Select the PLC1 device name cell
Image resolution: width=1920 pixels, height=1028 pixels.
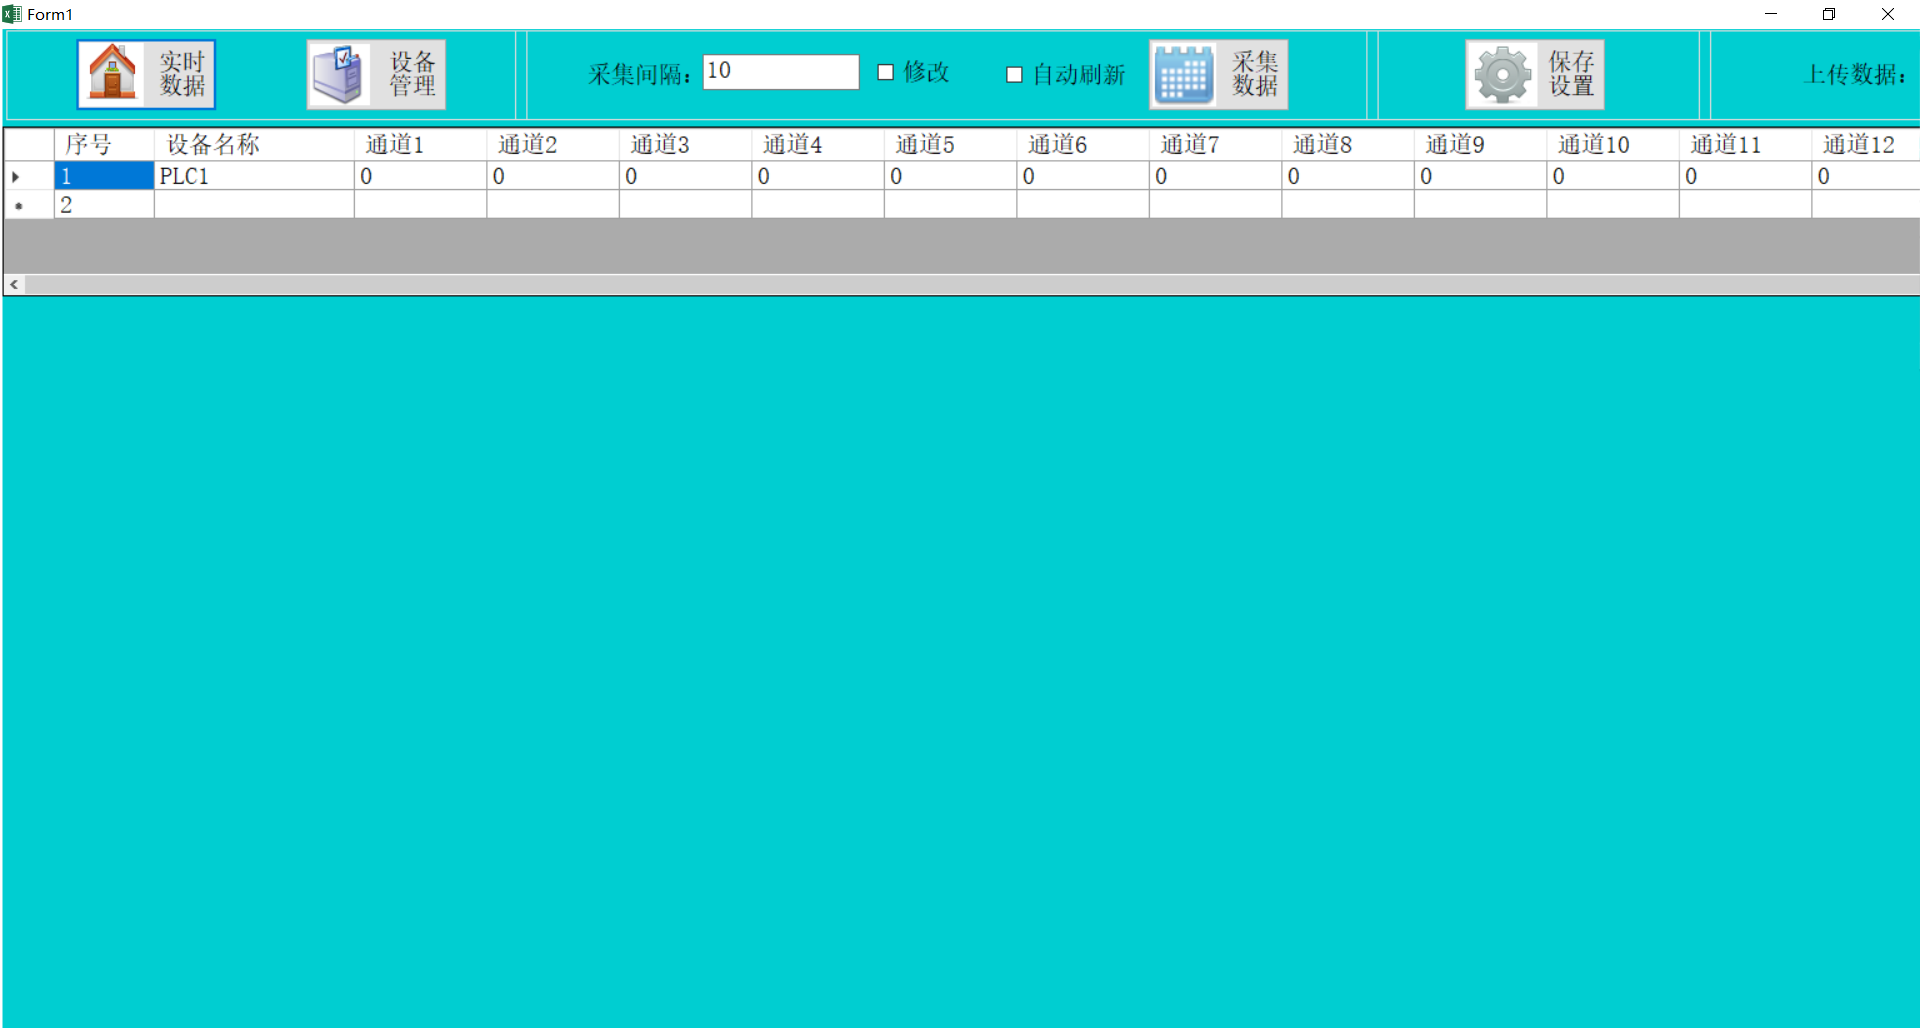254,176
